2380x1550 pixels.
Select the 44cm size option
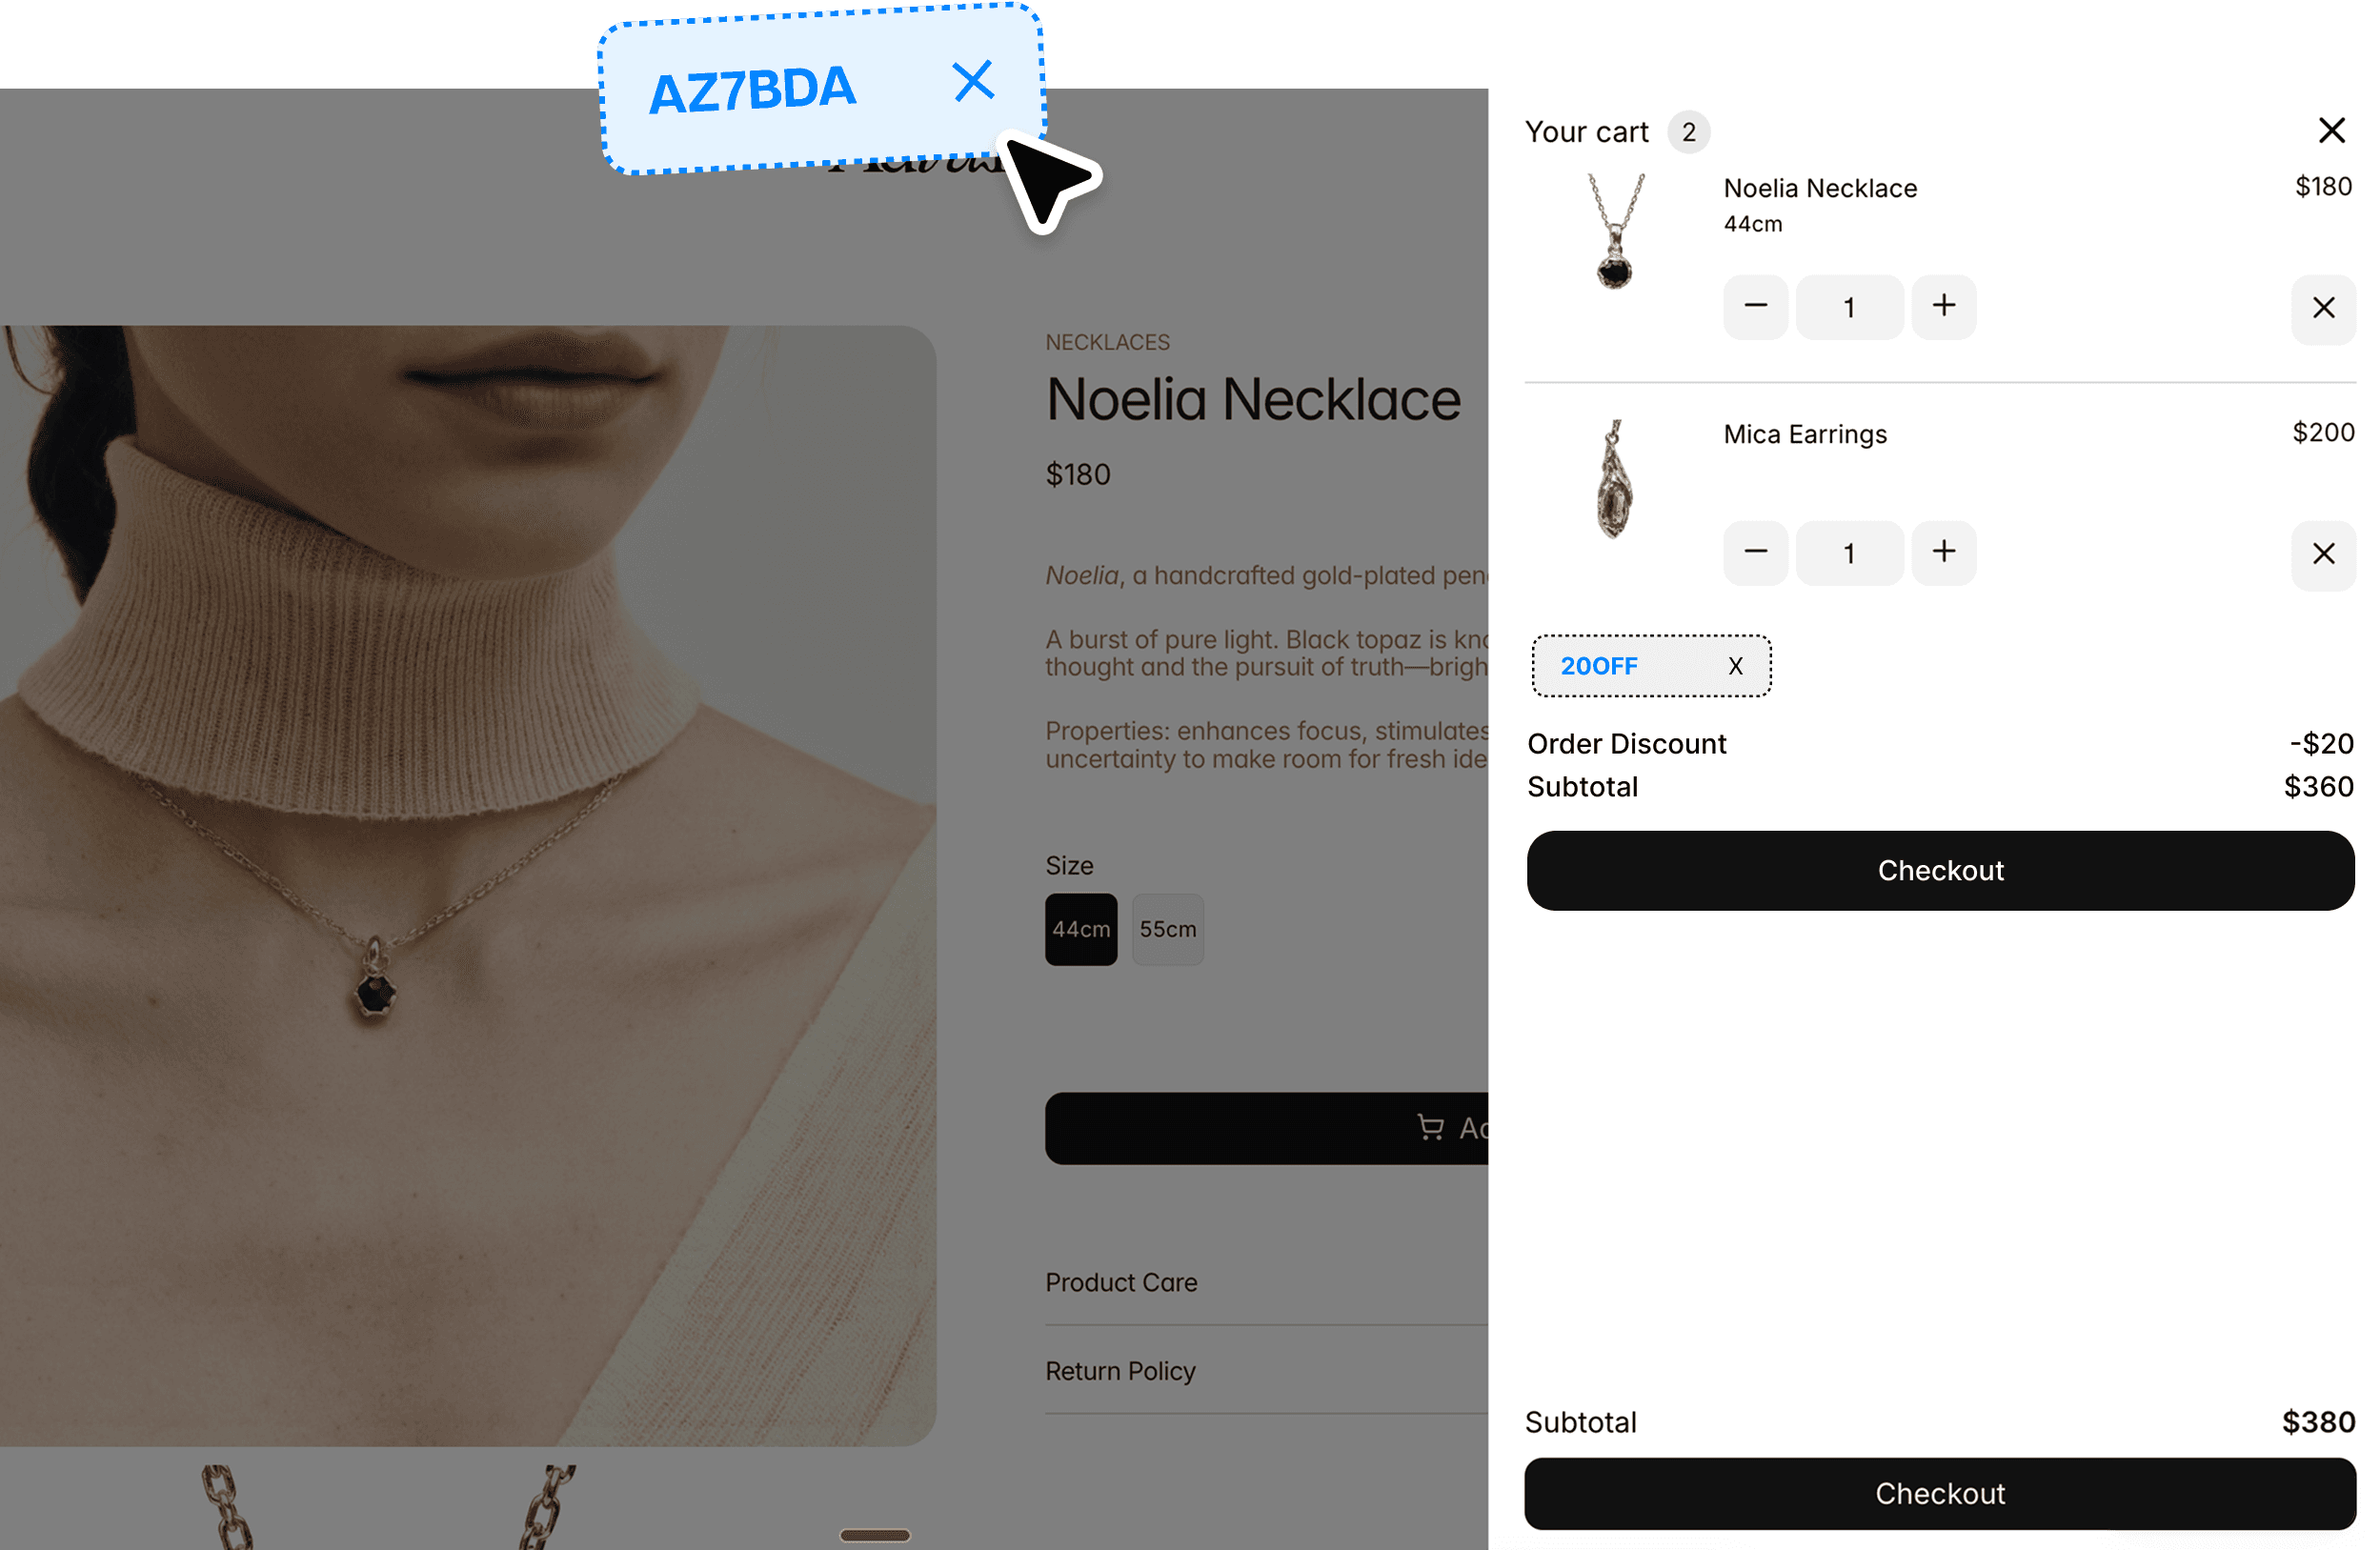click(x=1081, y=929)
